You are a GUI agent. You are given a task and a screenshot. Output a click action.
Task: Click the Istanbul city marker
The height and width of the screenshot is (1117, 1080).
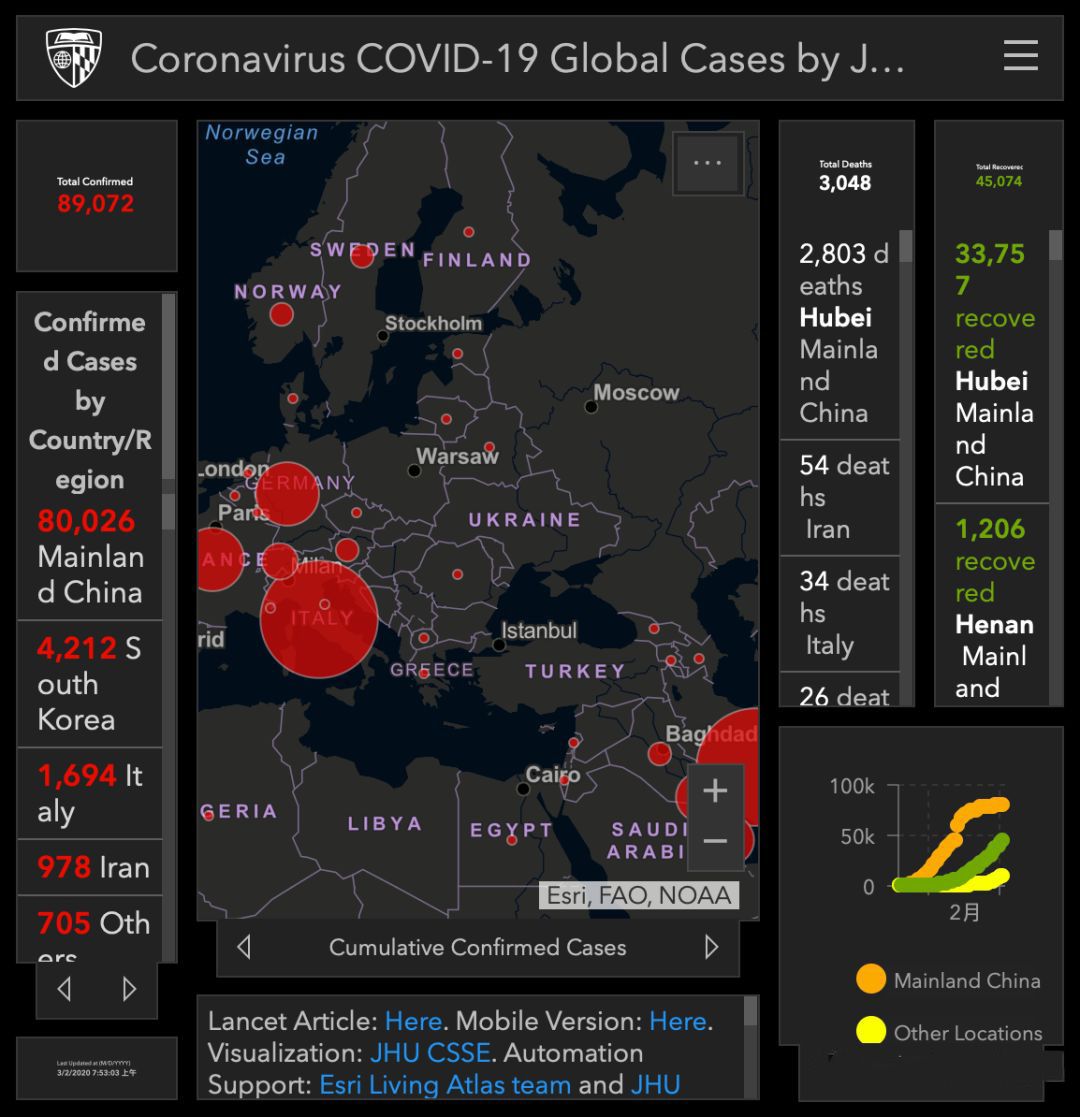point(499,645)
